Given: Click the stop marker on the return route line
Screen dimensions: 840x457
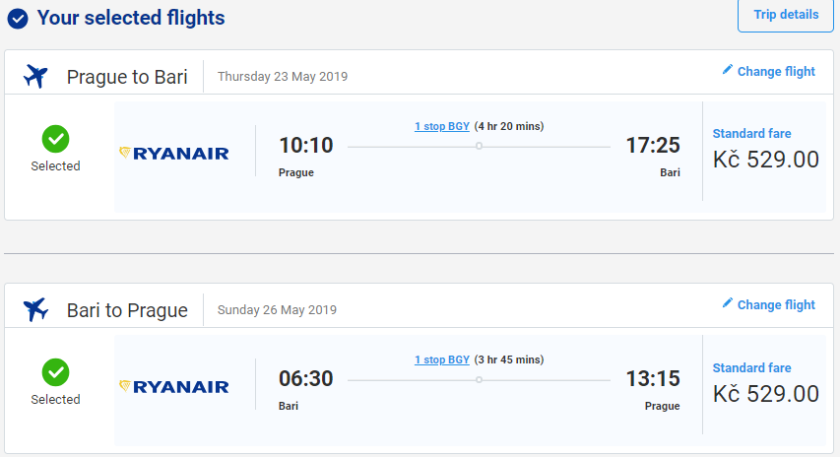Looking at the screenshot, I should [479, 379].
